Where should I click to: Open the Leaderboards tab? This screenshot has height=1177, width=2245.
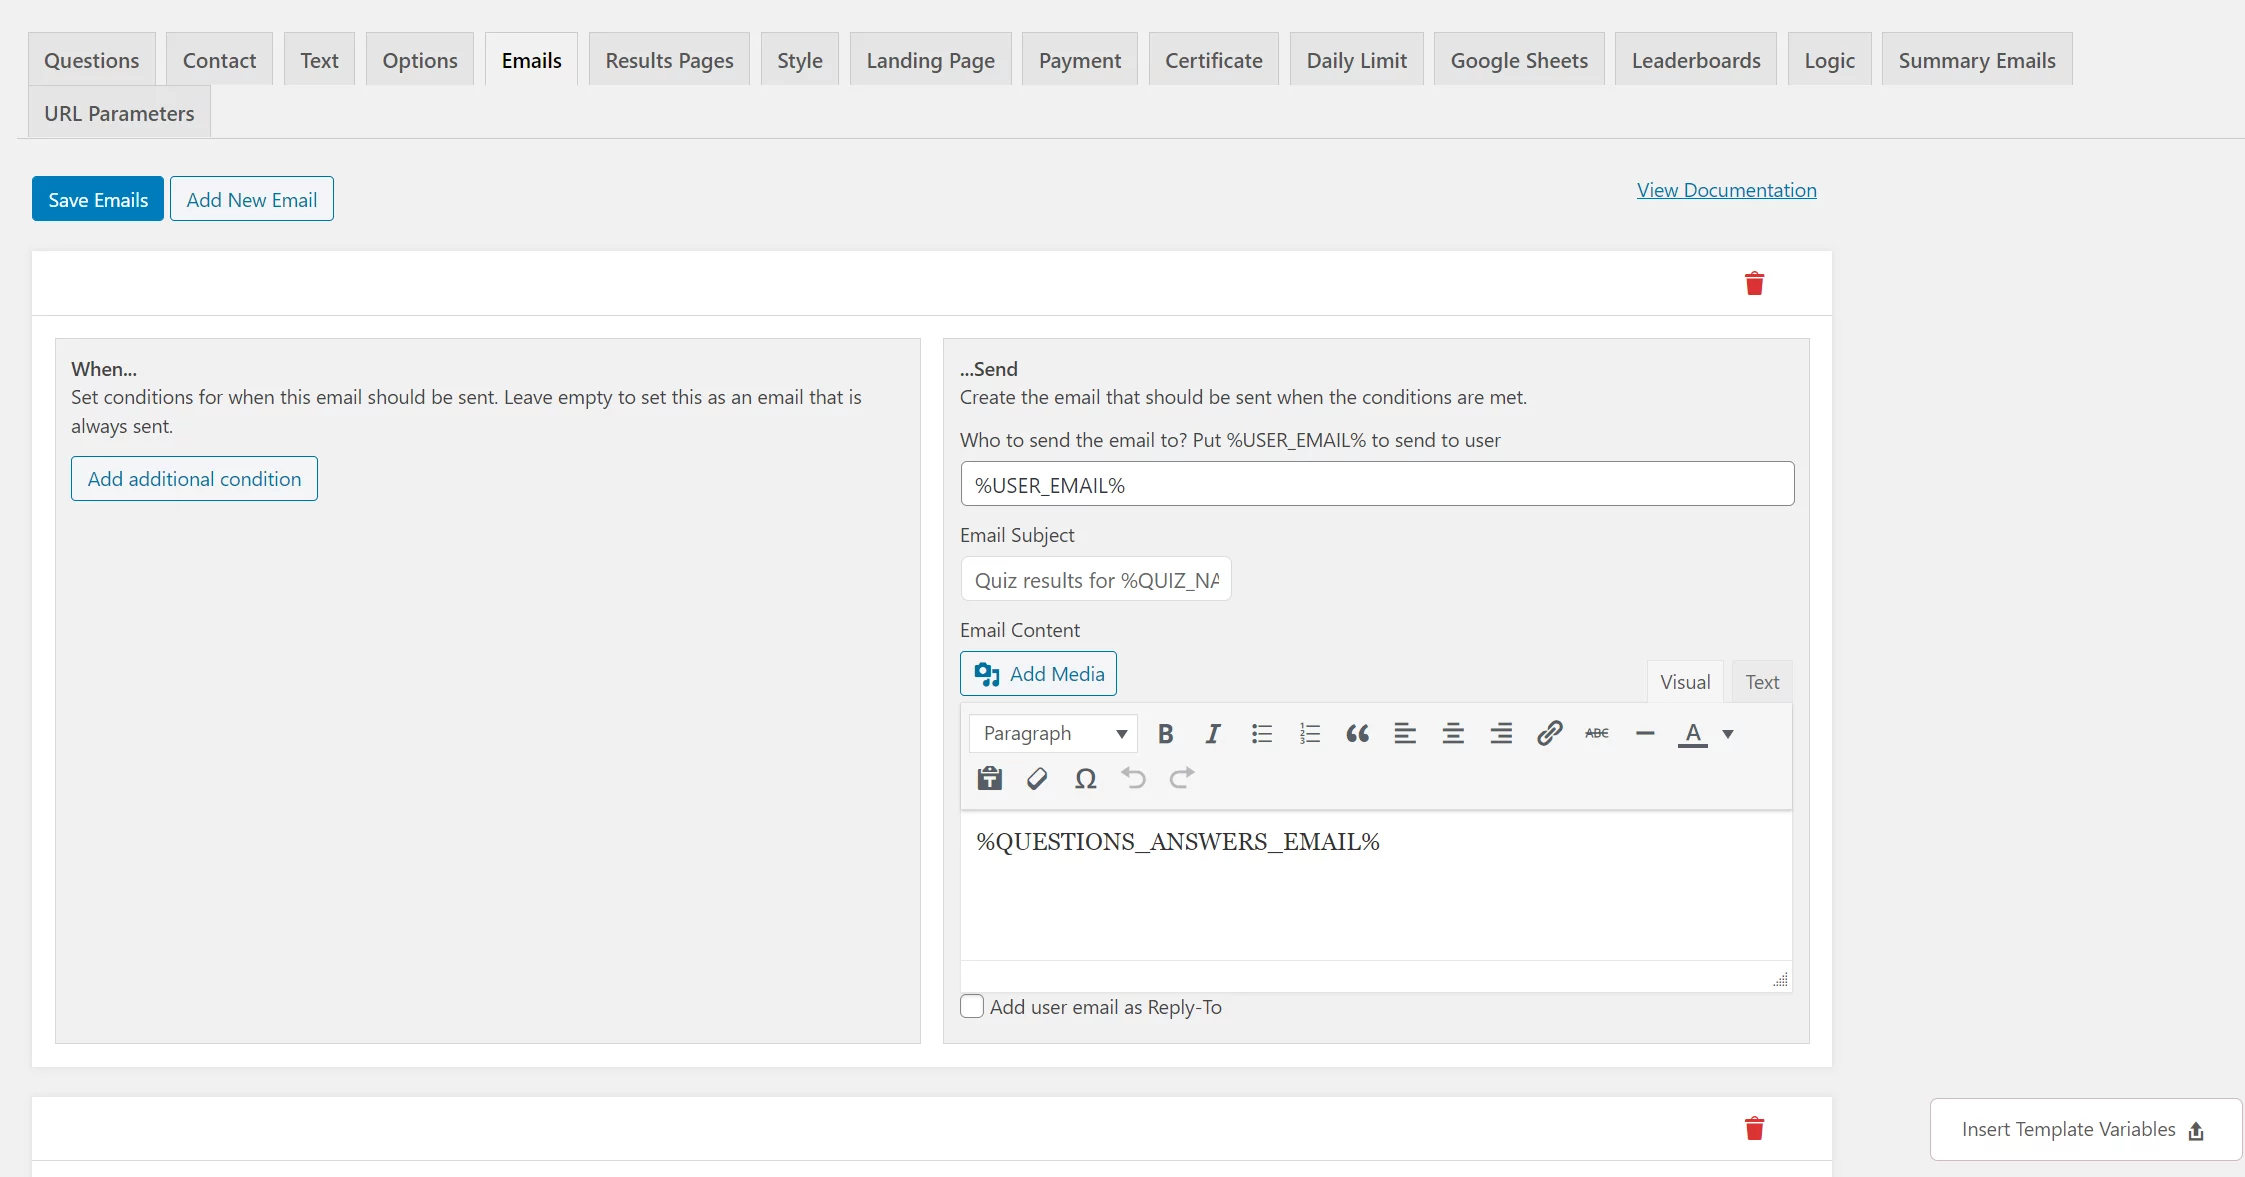(x=1695, y=59)
